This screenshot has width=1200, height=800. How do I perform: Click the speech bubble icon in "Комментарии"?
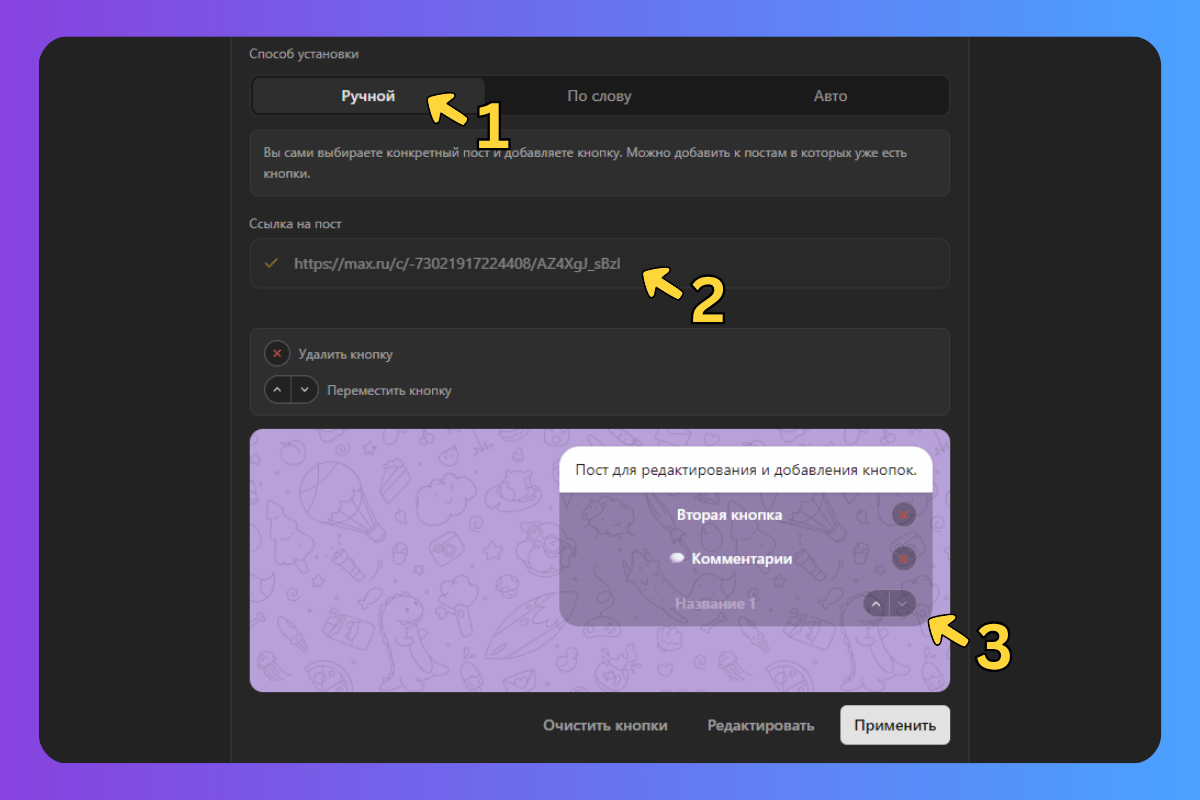coord(678,559)
